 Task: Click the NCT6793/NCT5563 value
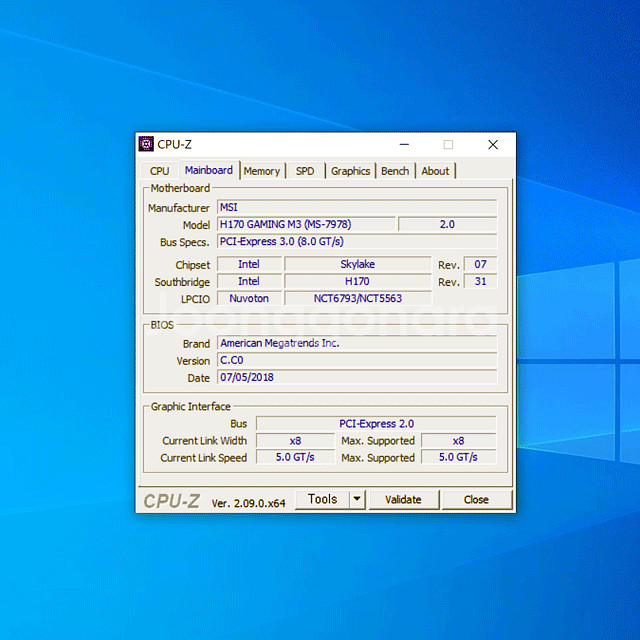[358, 298]
